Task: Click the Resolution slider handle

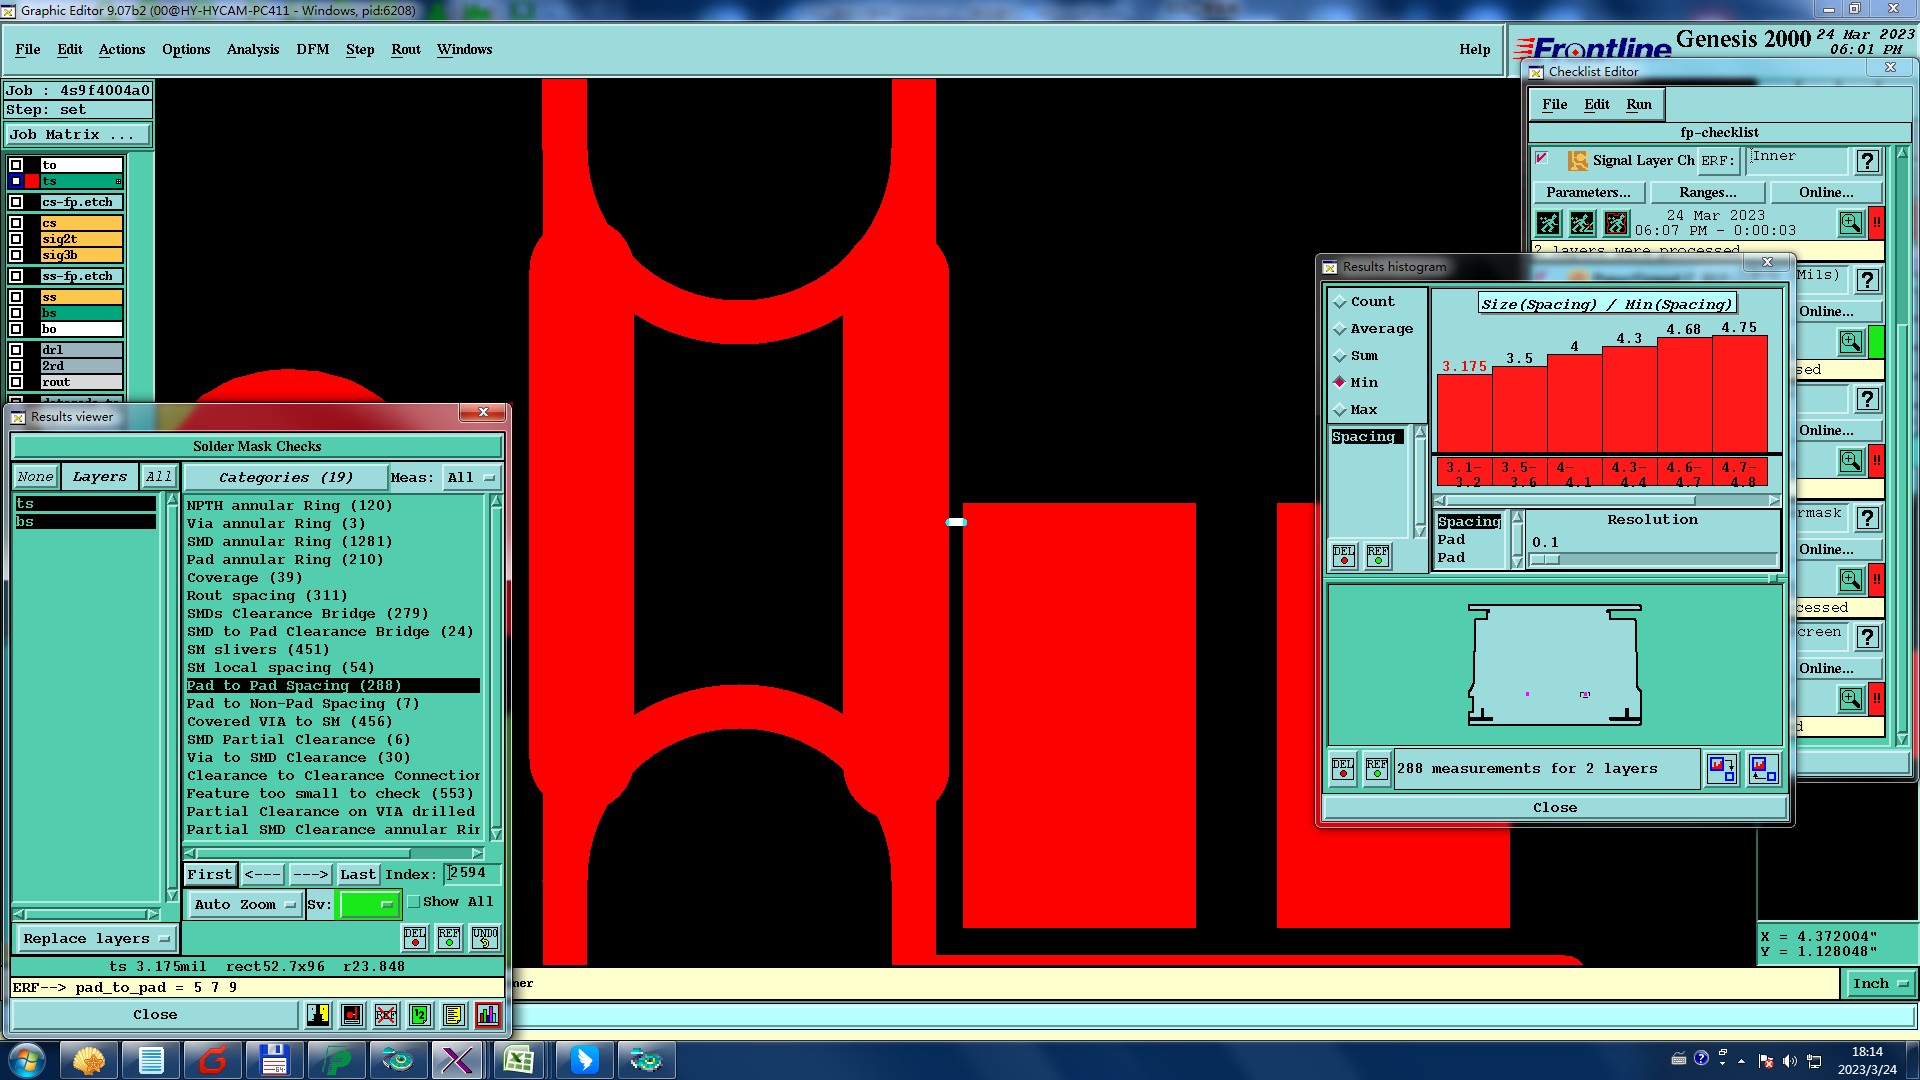Action: 1545,560
